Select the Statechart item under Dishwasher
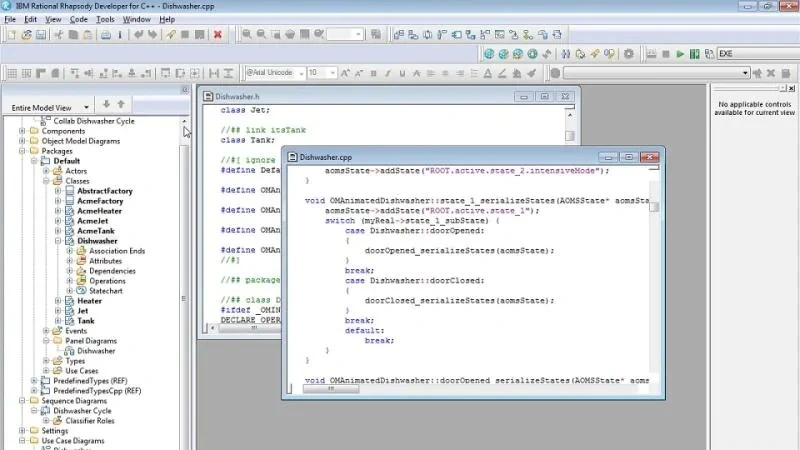 [107, 291]
